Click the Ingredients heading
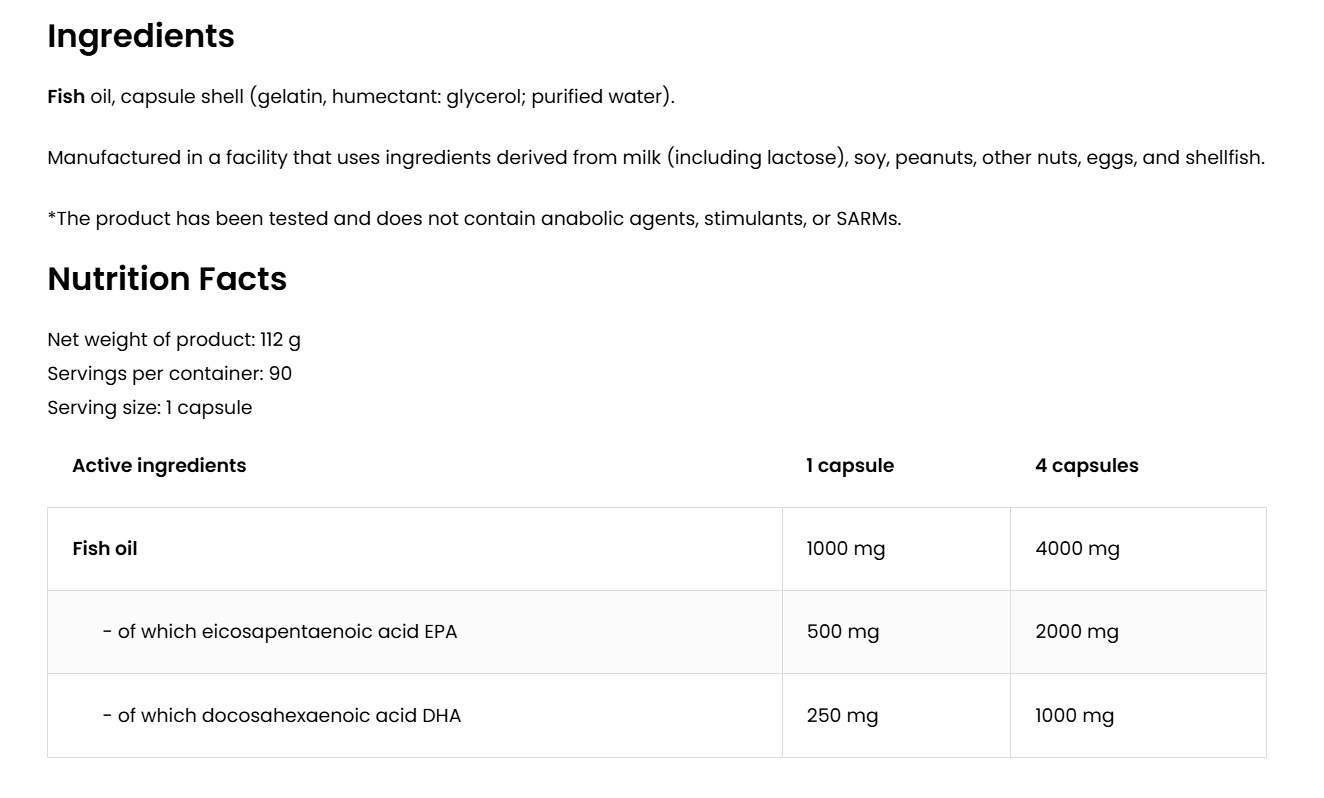Image resolution: width=1324 pixels, height=798 pixels. click(x=141, y=36)
